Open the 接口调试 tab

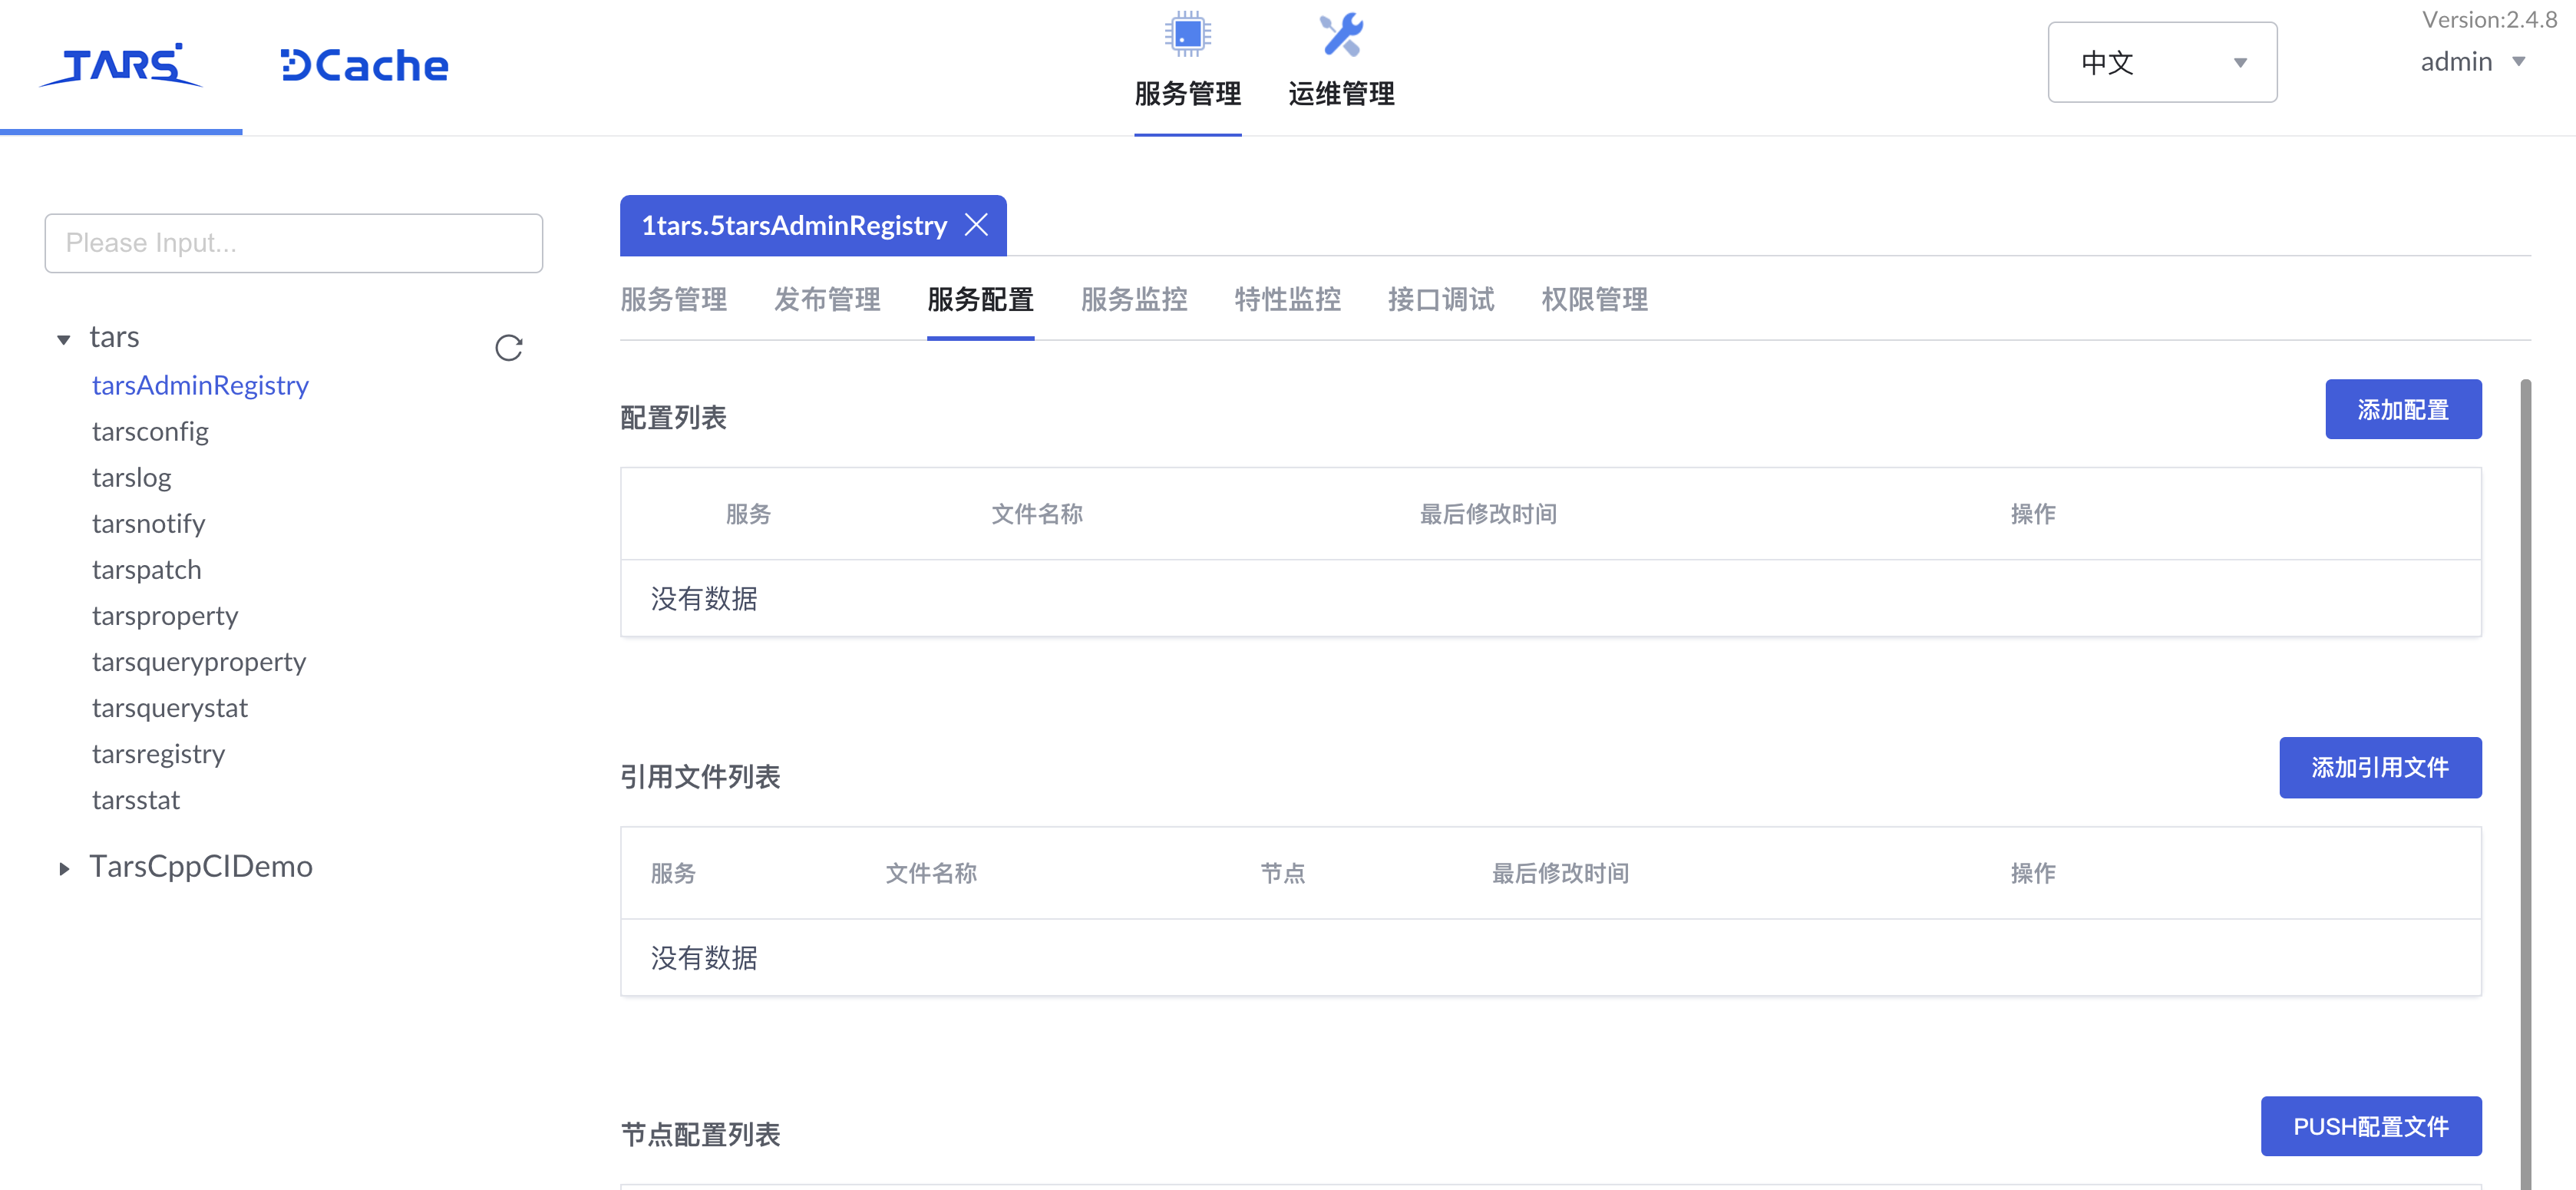point(1440,300)
